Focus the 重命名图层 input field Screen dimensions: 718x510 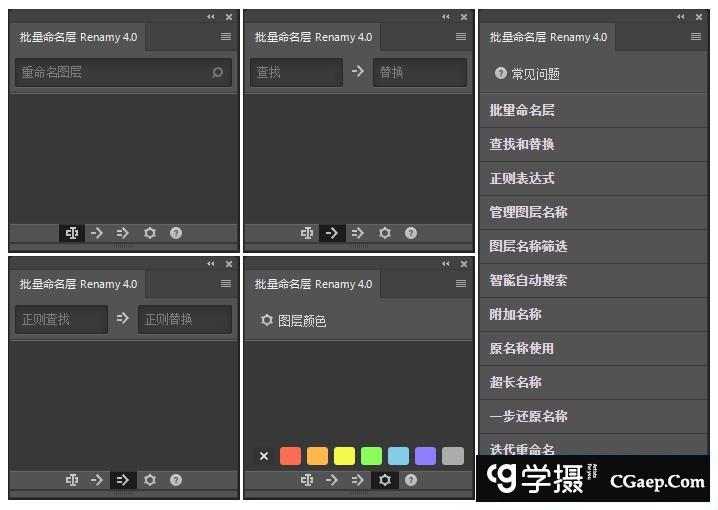[x=123, y=72]
